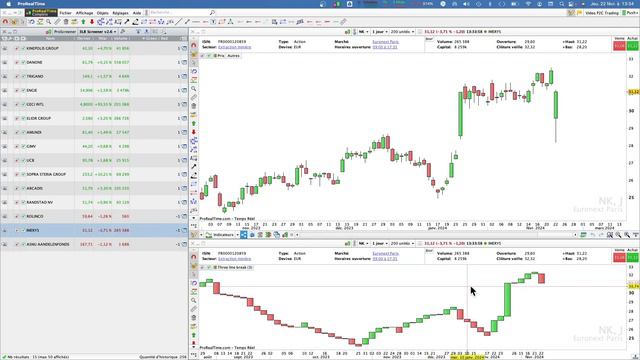Select the zoom magnifier in main toolbar

click(x=49, y=22)
